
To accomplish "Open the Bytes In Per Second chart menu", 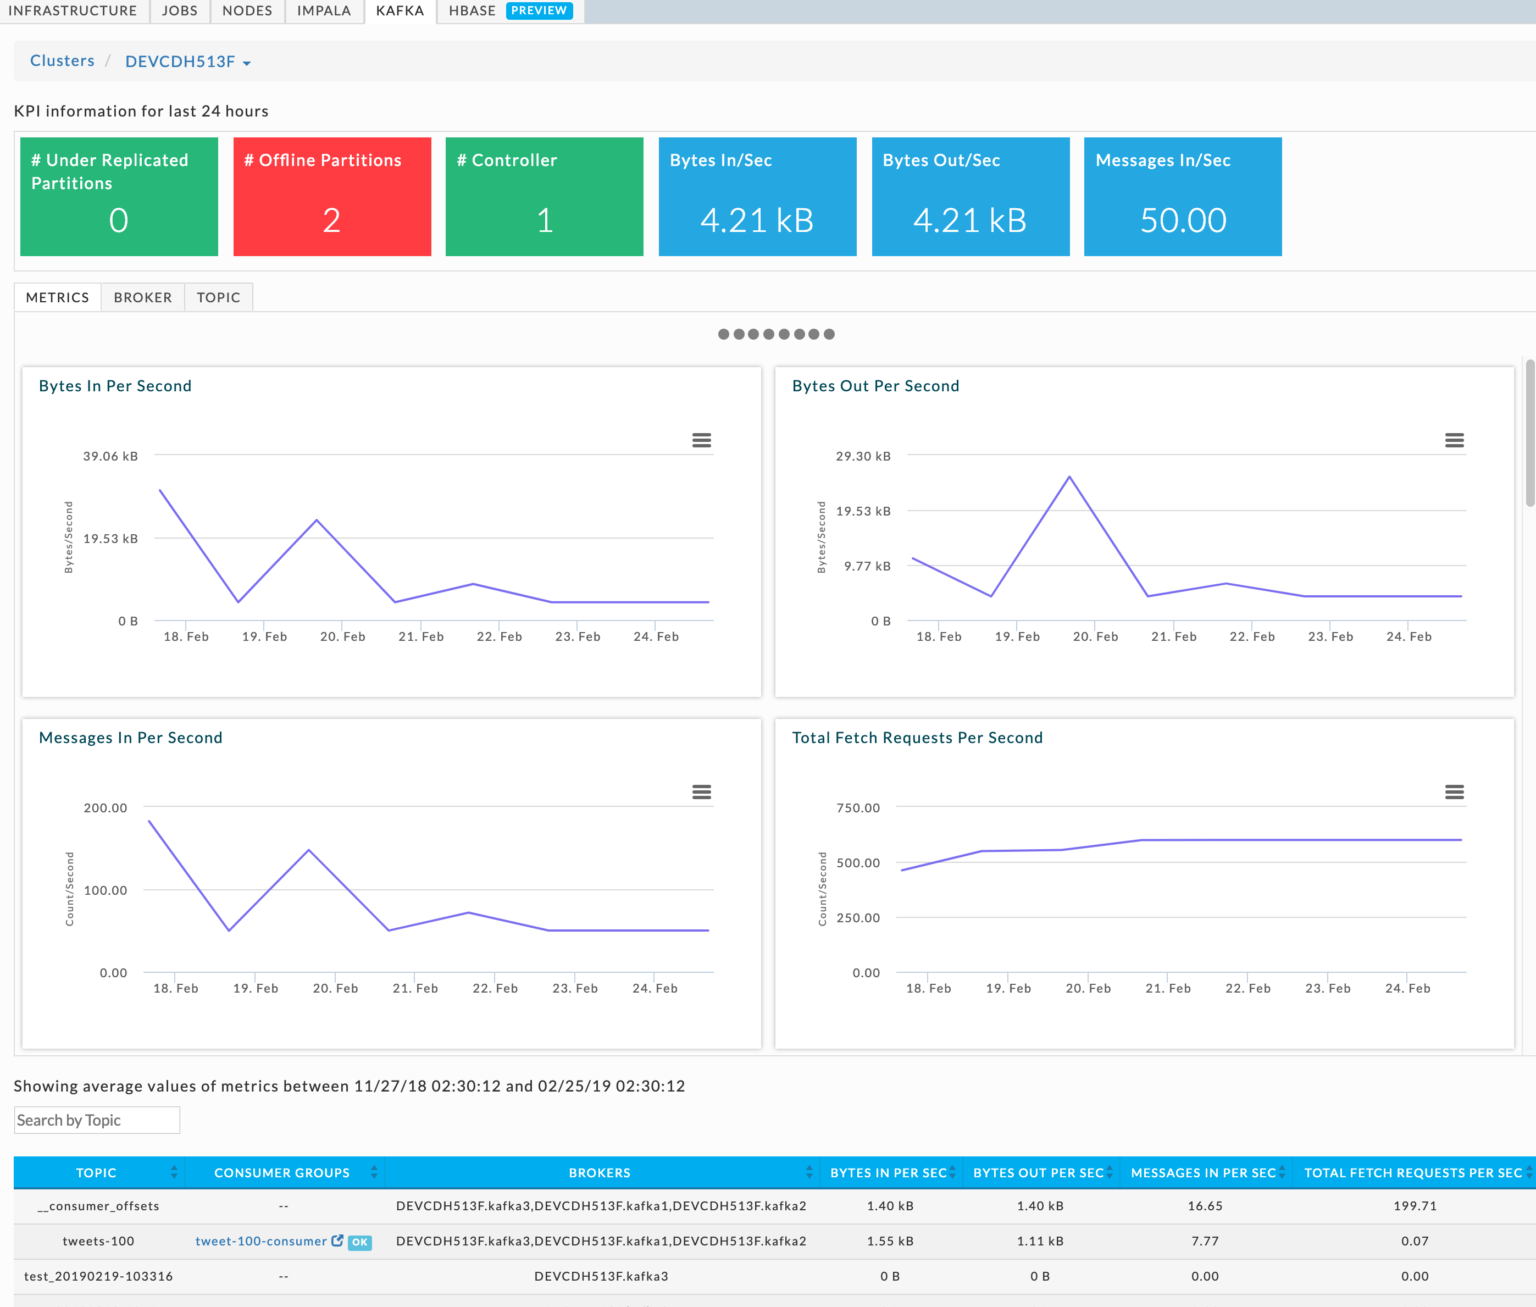I will pos(702,440).
